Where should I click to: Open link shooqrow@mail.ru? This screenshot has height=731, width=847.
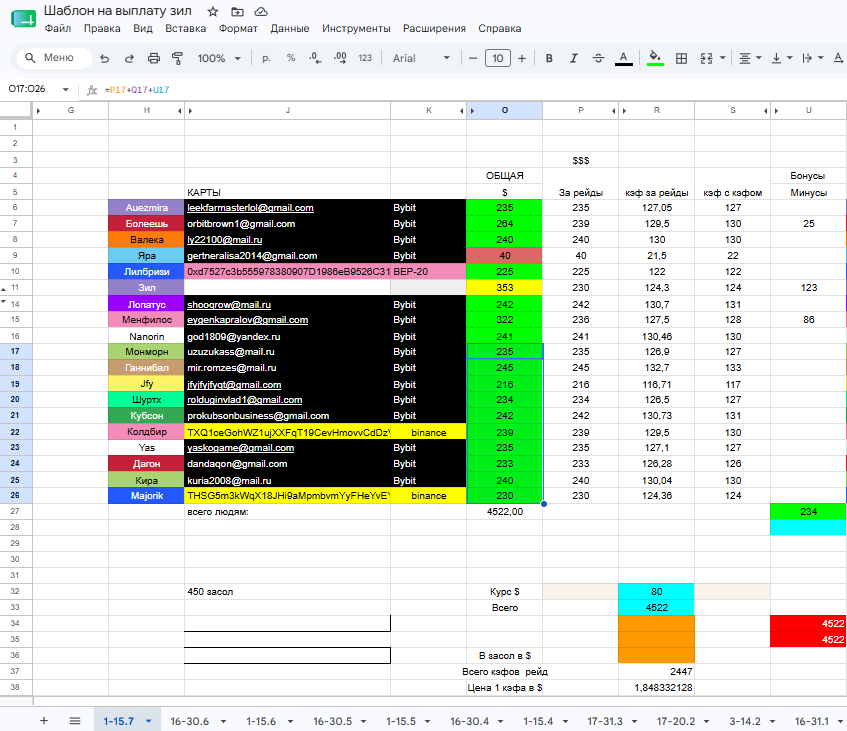pyautogui.click(x=229, y=305)
